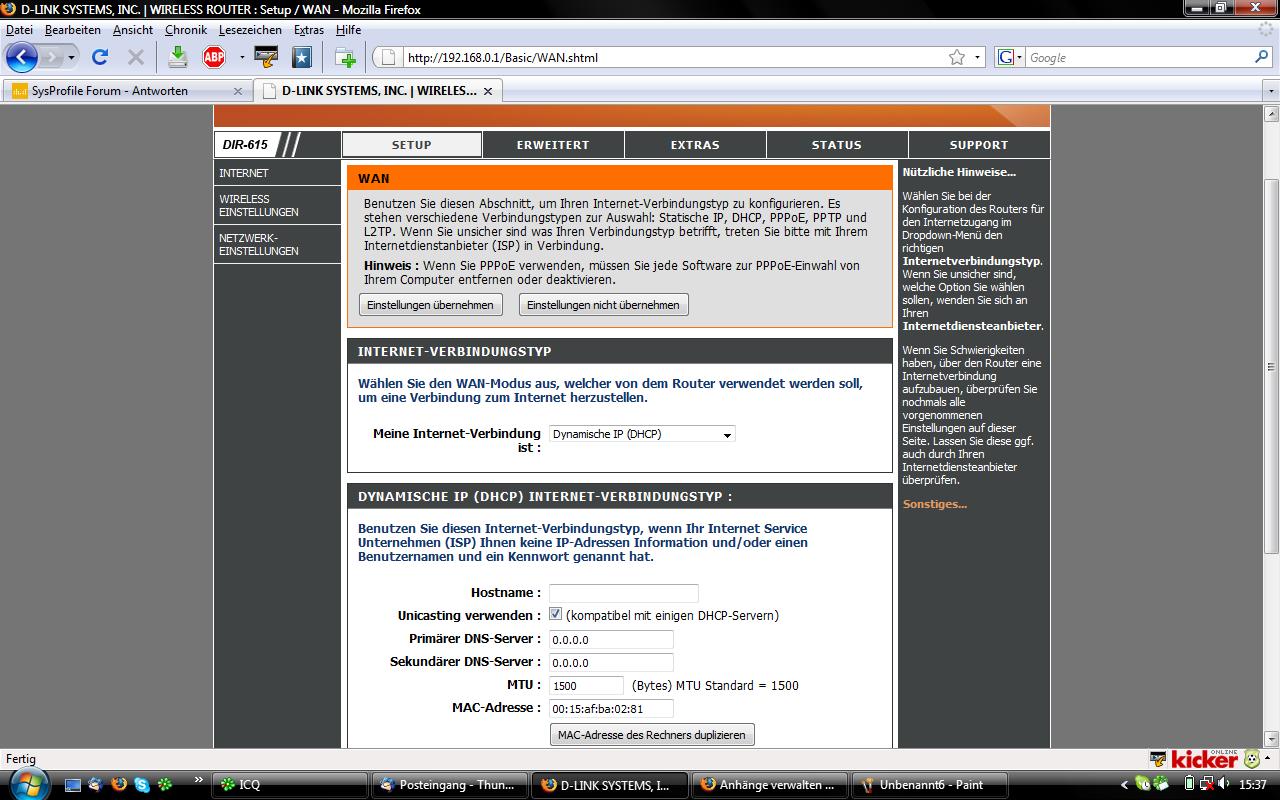Bookmark this page with the star icon
1280x800 pixels.
click(957, 57)
